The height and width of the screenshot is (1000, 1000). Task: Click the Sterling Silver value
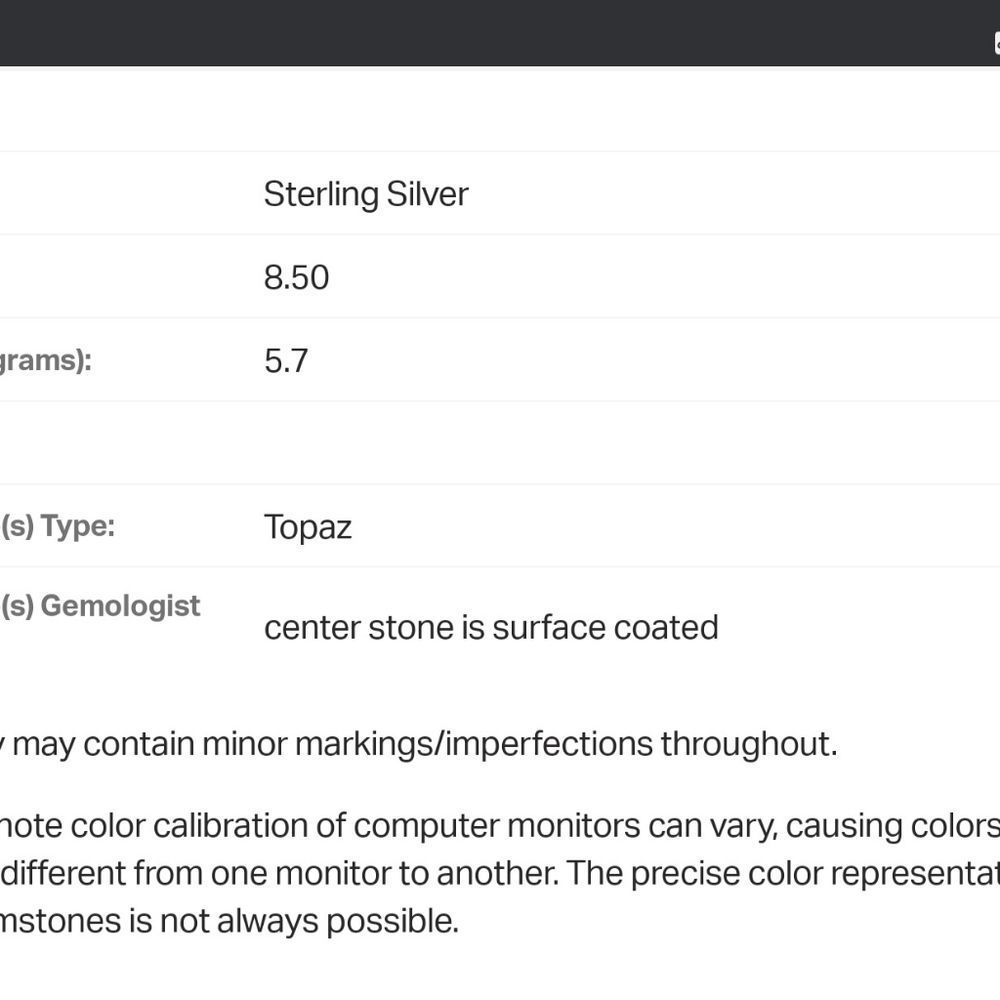pyautogui.click(x=365, y=194)
